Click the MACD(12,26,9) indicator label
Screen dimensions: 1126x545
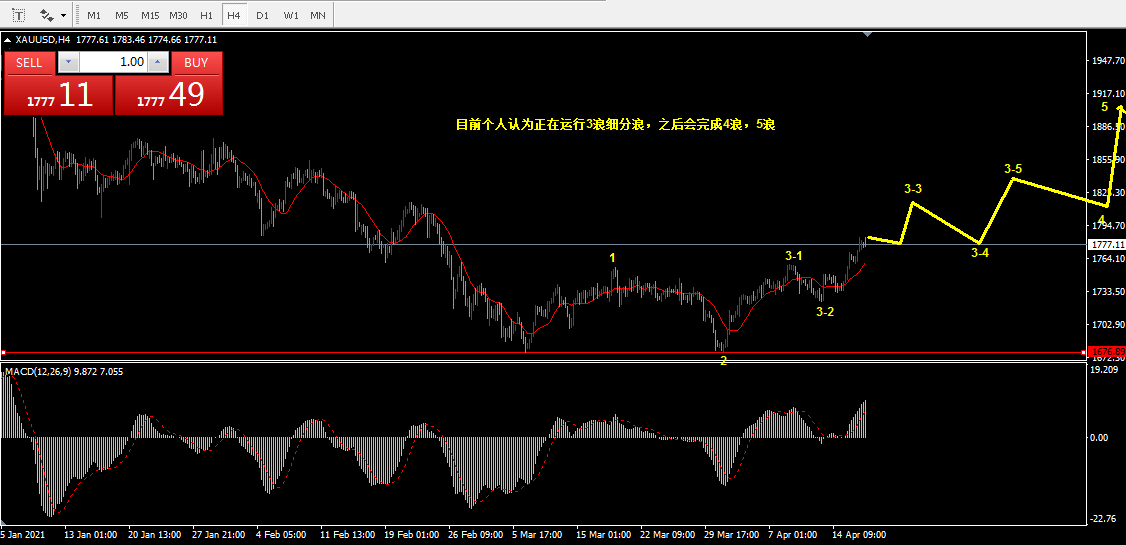point(38,371)
